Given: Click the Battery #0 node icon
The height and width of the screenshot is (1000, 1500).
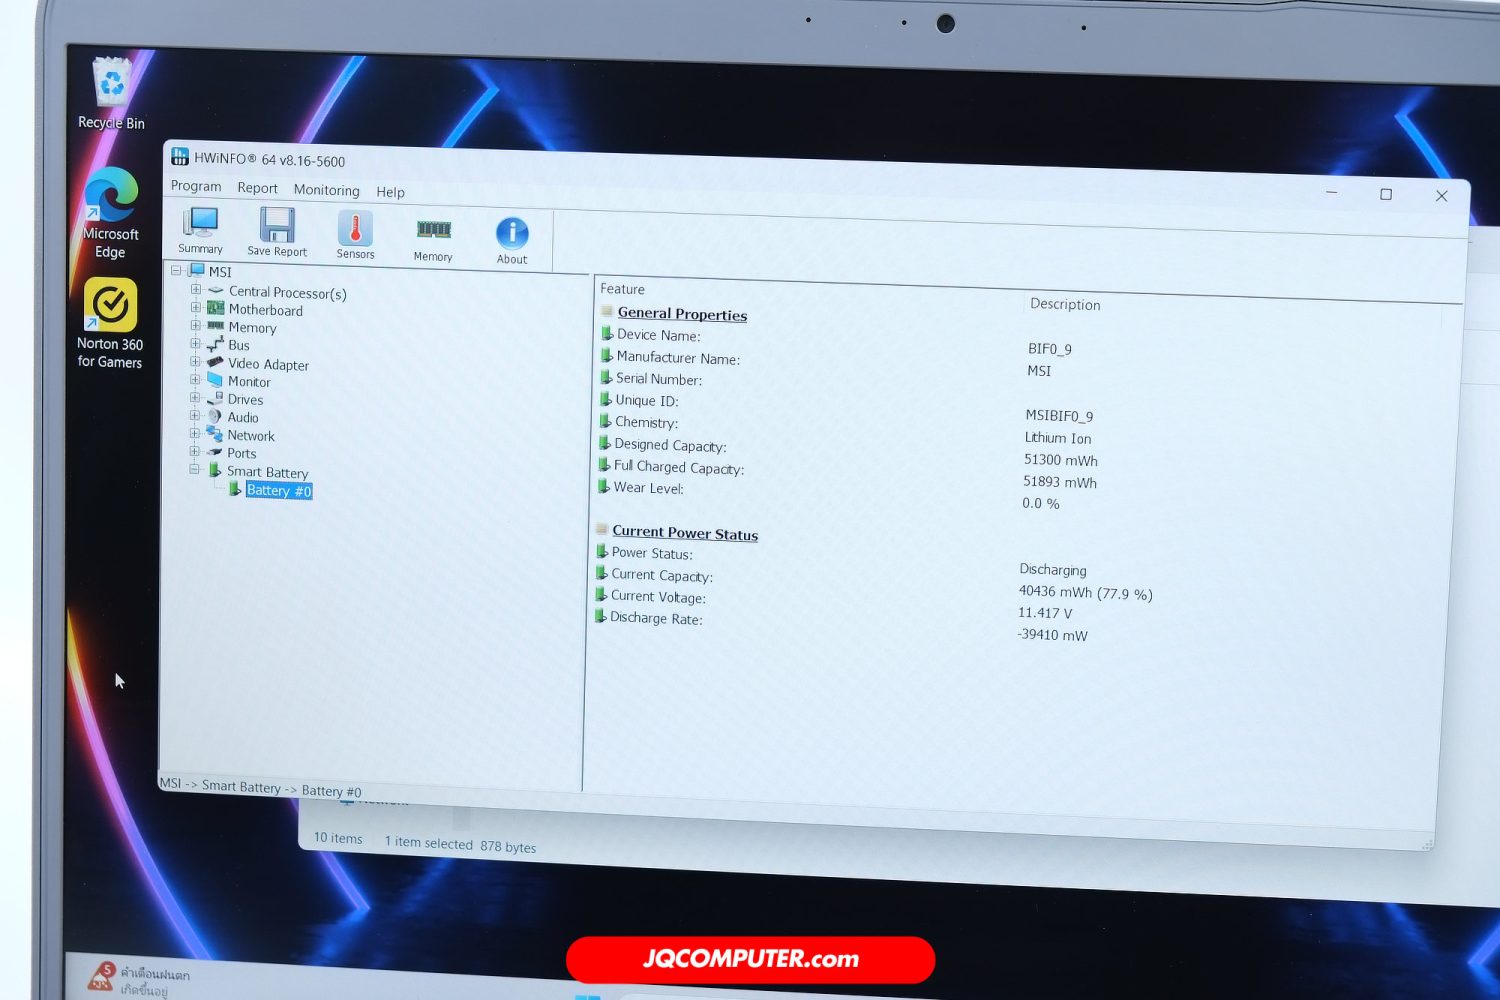Looking at the screenshot, I should point(234,489).
